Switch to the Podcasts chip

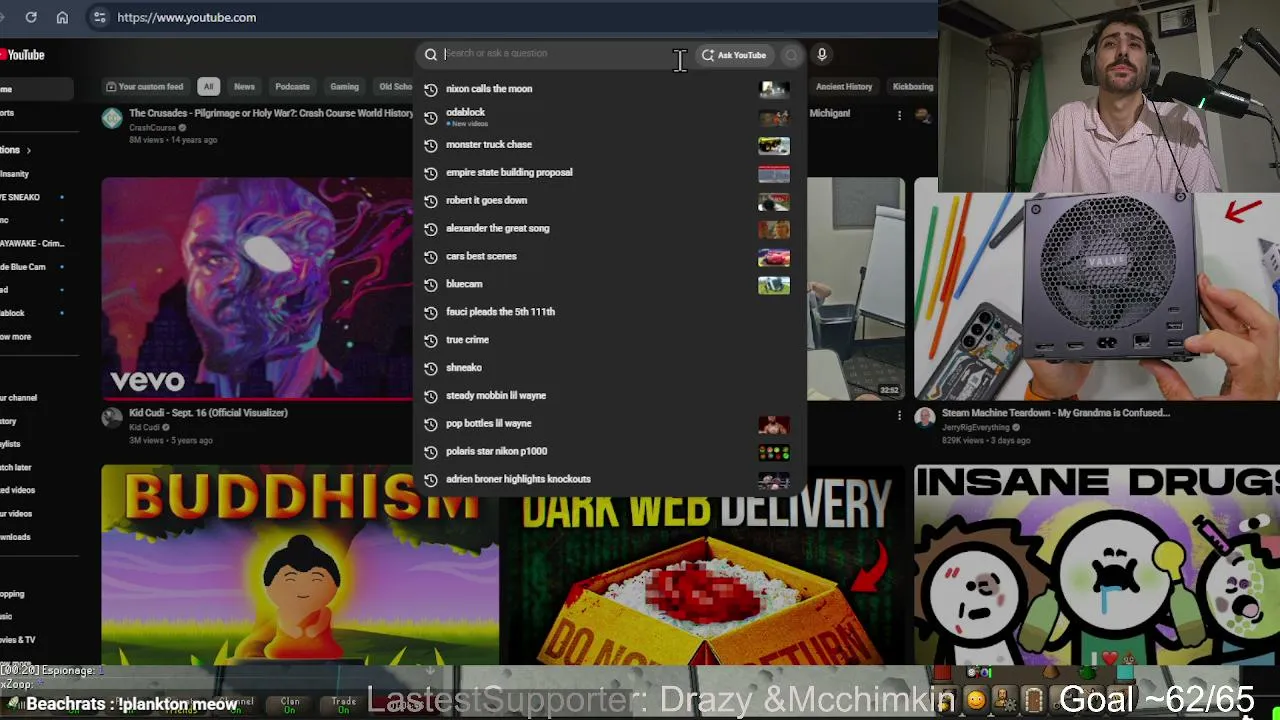(x=292, y=87)
